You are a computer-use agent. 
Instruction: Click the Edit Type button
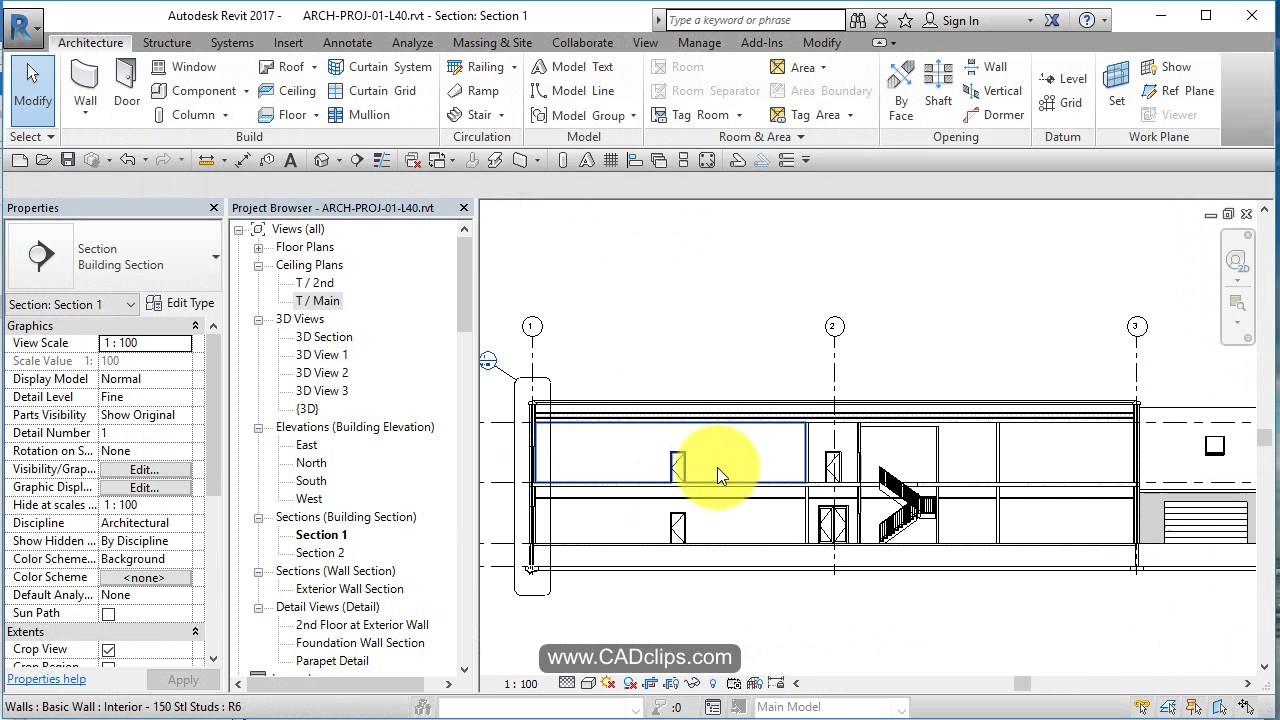click(x=182, y=303)
